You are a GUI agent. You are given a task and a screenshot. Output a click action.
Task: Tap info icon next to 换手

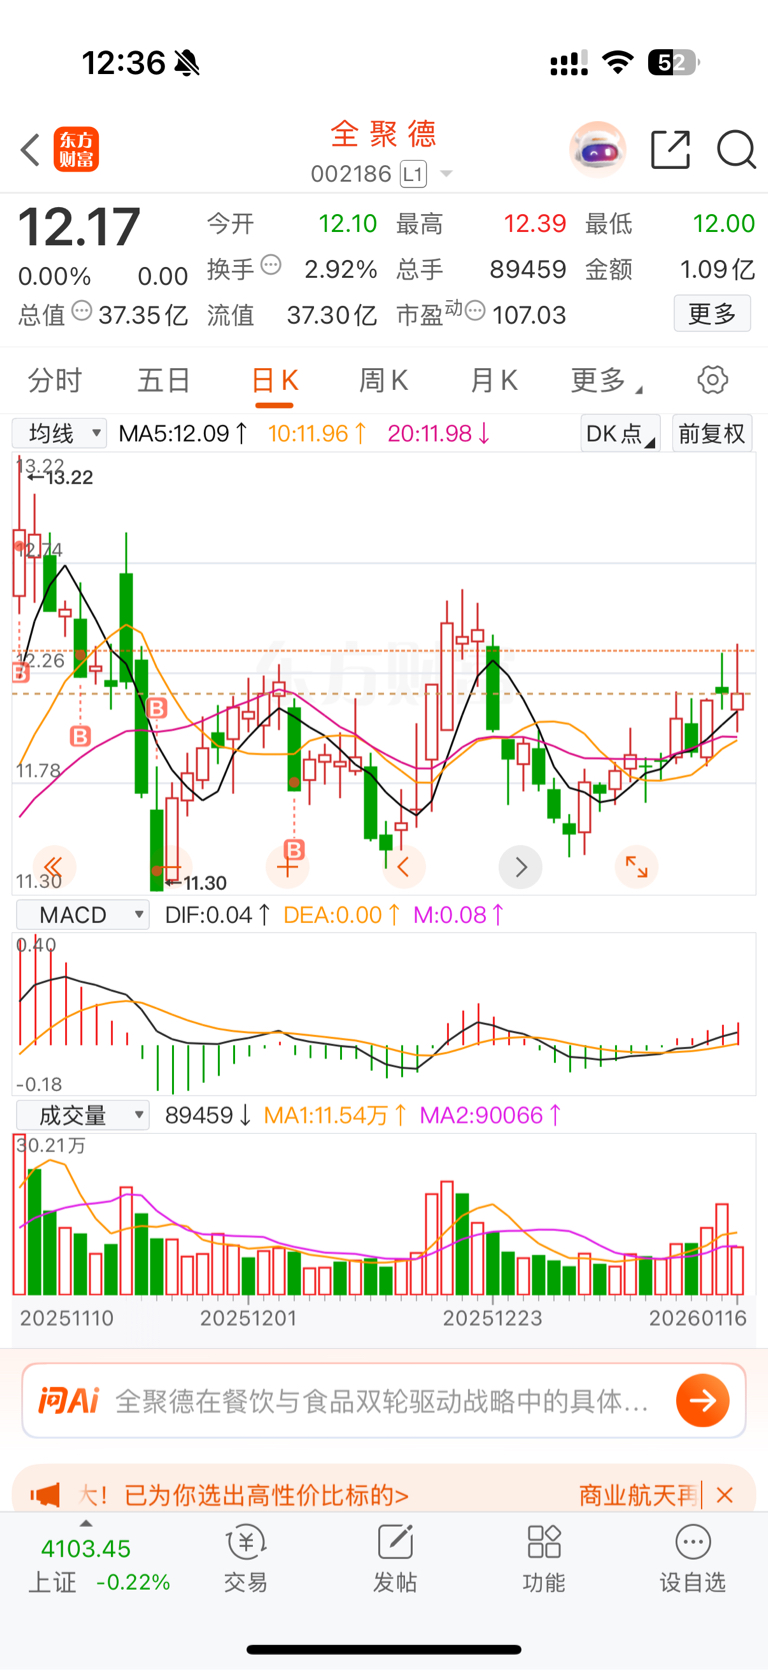tap(271, 266)
